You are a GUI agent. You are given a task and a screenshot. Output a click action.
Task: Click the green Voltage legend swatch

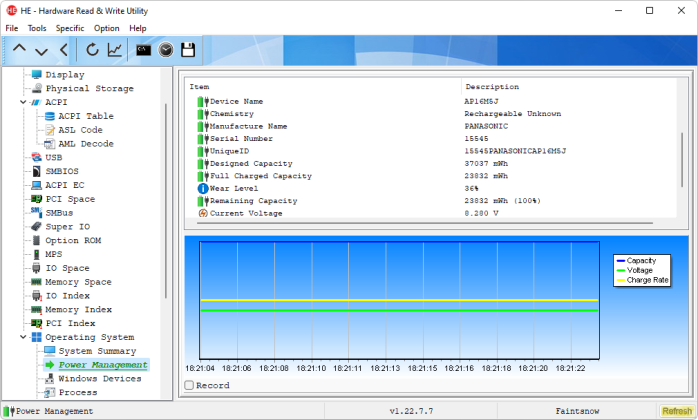tap(621, 270)
